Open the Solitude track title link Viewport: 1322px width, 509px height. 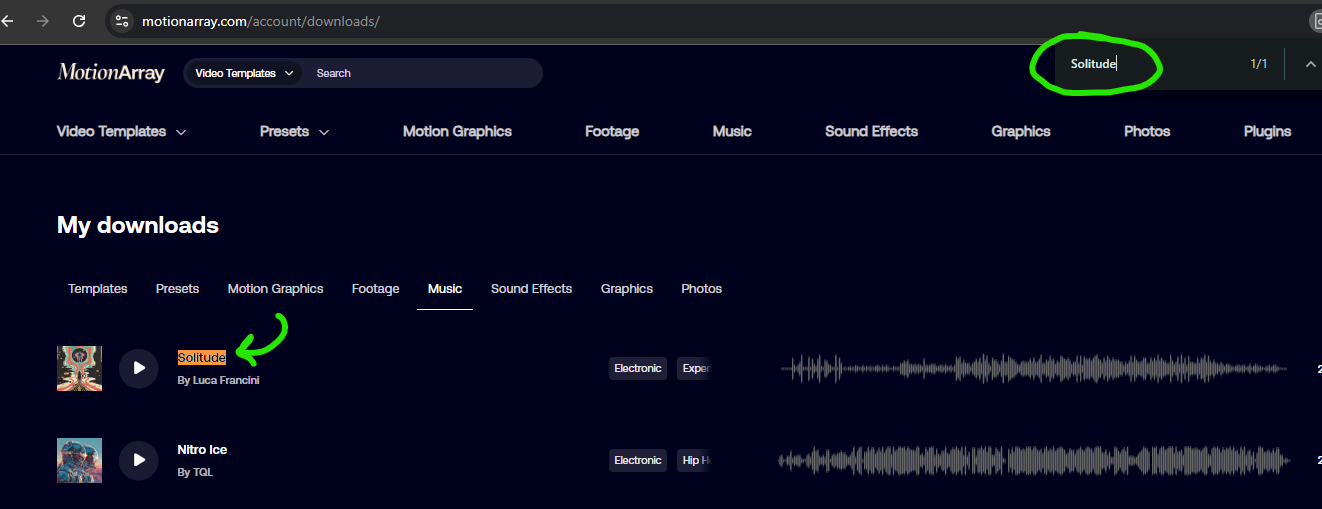coord(201,358)
